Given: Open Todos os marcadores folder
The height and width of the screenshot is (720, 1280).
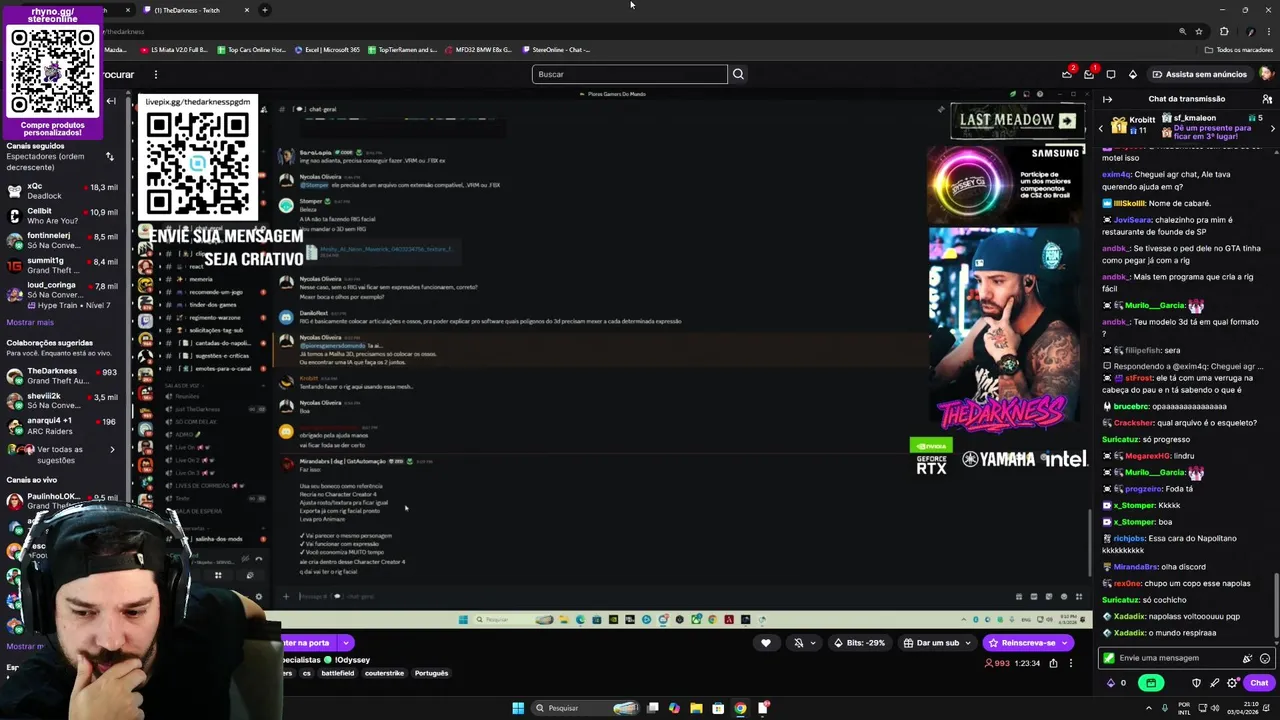Looking at the screenshot, I should pos(1238,49).
